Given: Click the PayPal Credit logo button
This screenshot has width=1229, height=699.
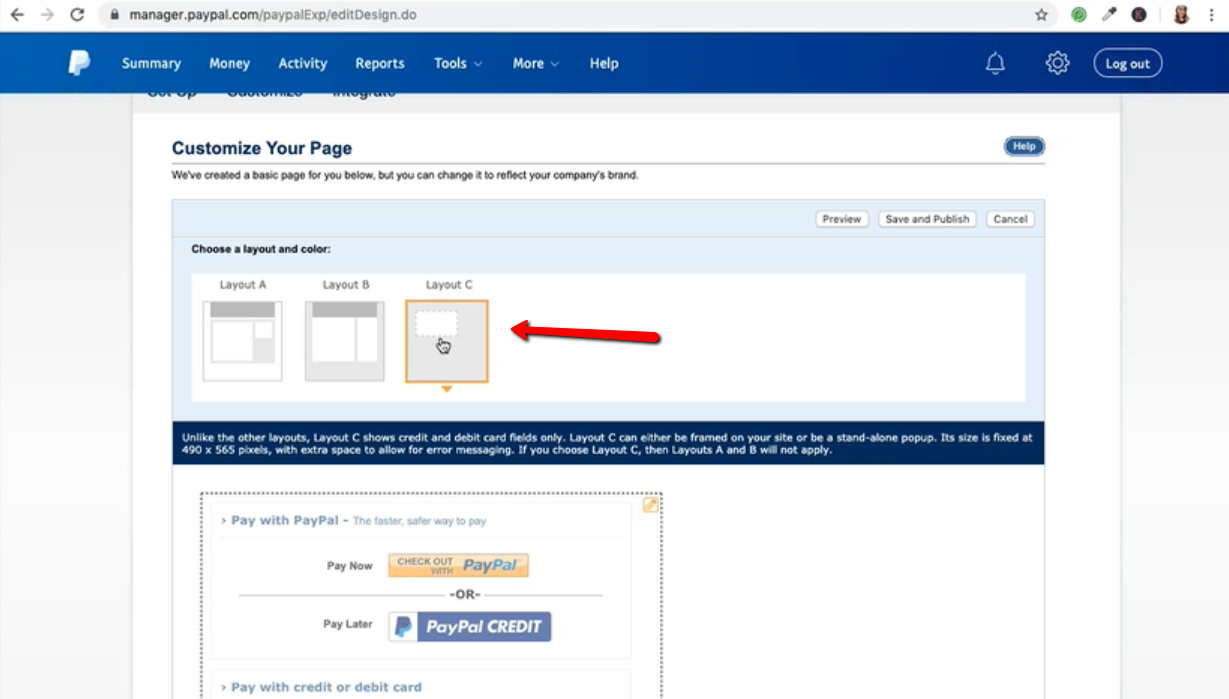Looking at the screenshot, I should pos(470,627).
